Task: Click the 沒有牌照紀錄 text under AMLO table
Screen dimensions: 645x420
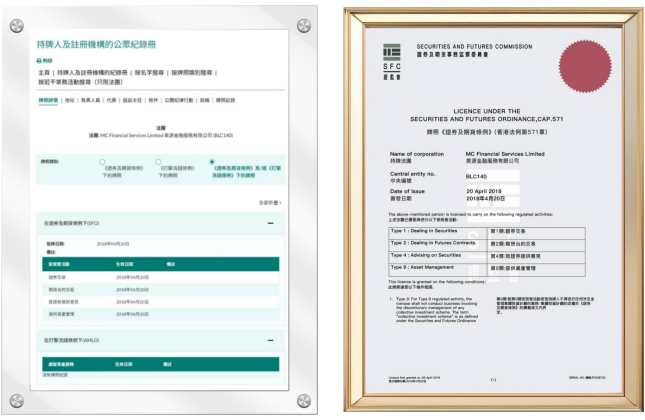Action: tap(55, 375)
